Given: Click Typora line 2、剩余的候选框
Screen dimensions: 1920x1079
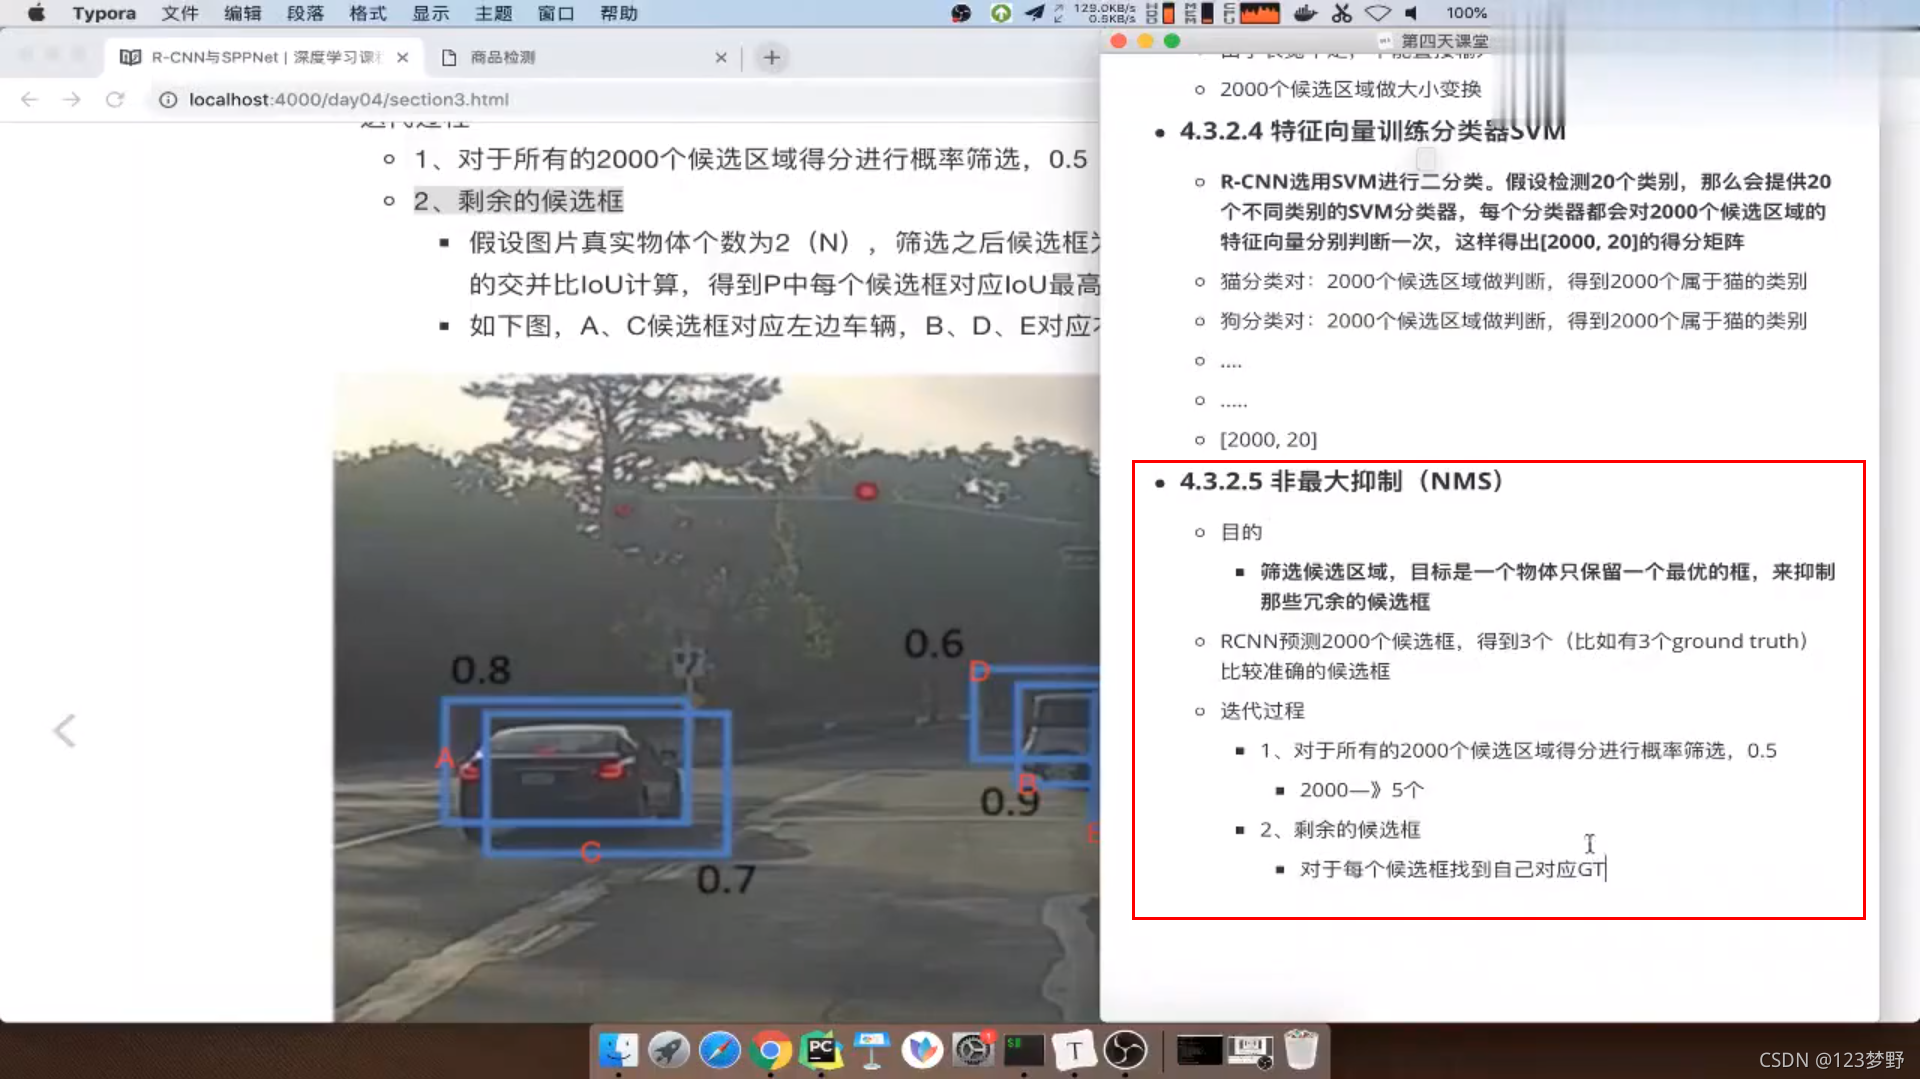Looking at the screenshot, I should coord(1340,830).
